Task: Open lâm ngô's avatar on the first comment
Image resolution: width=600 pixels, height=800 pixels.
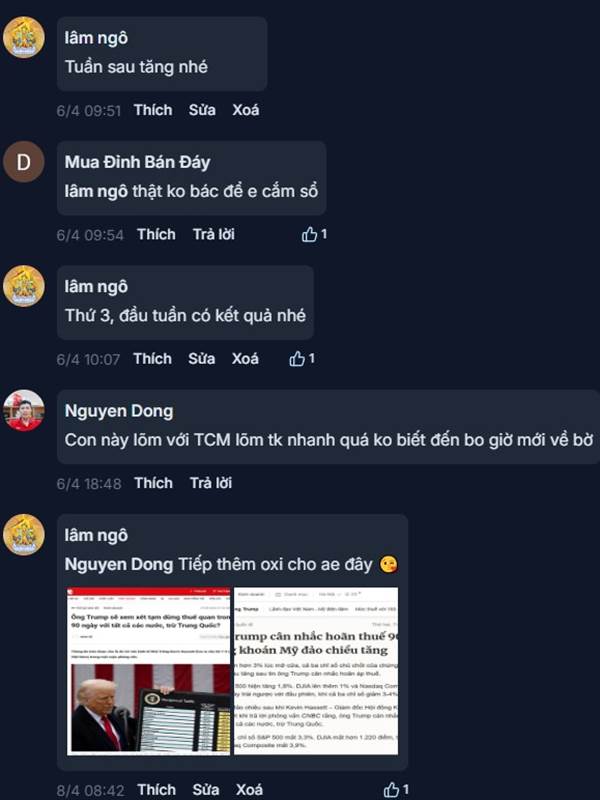Action: point(23,38)
